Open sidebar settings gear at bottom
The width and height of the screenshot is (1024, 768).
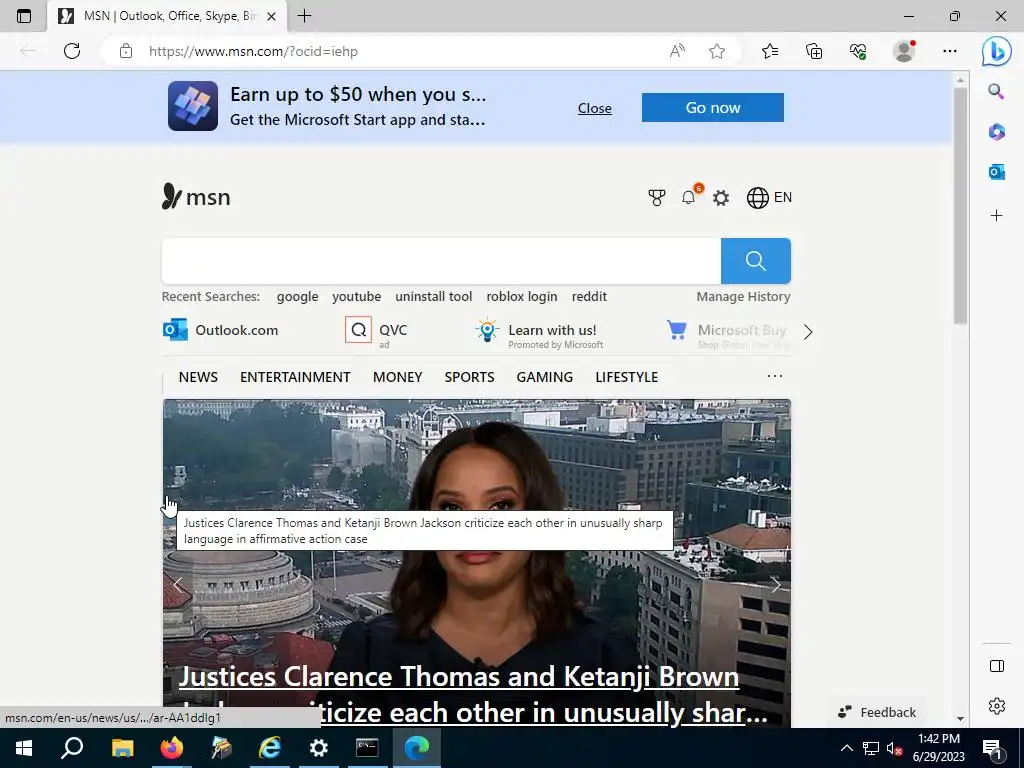tap(997, 706)
